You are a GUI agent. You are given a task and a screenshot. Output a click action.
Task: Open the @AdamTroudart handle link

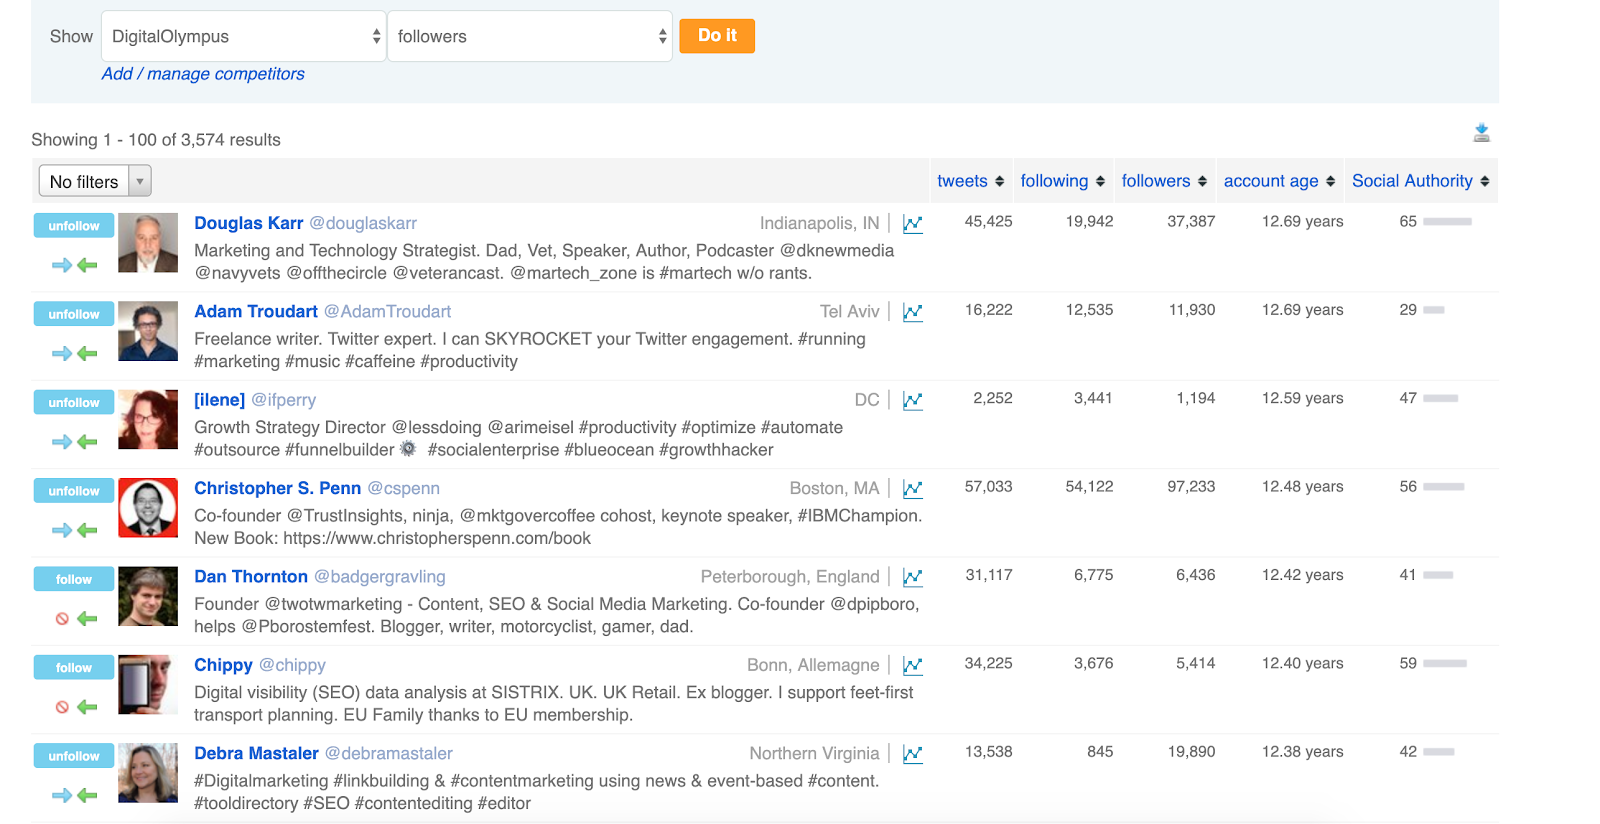388,312
